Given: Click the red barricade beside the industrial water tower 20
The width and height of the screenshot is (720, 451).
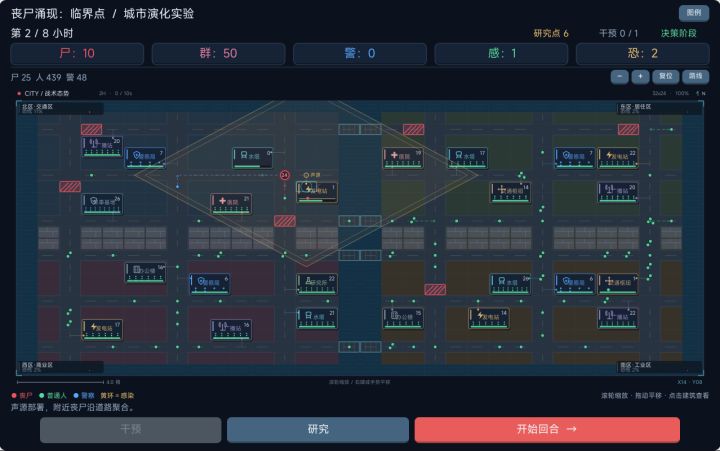Looking at the screenshot, I should point(435,289).
